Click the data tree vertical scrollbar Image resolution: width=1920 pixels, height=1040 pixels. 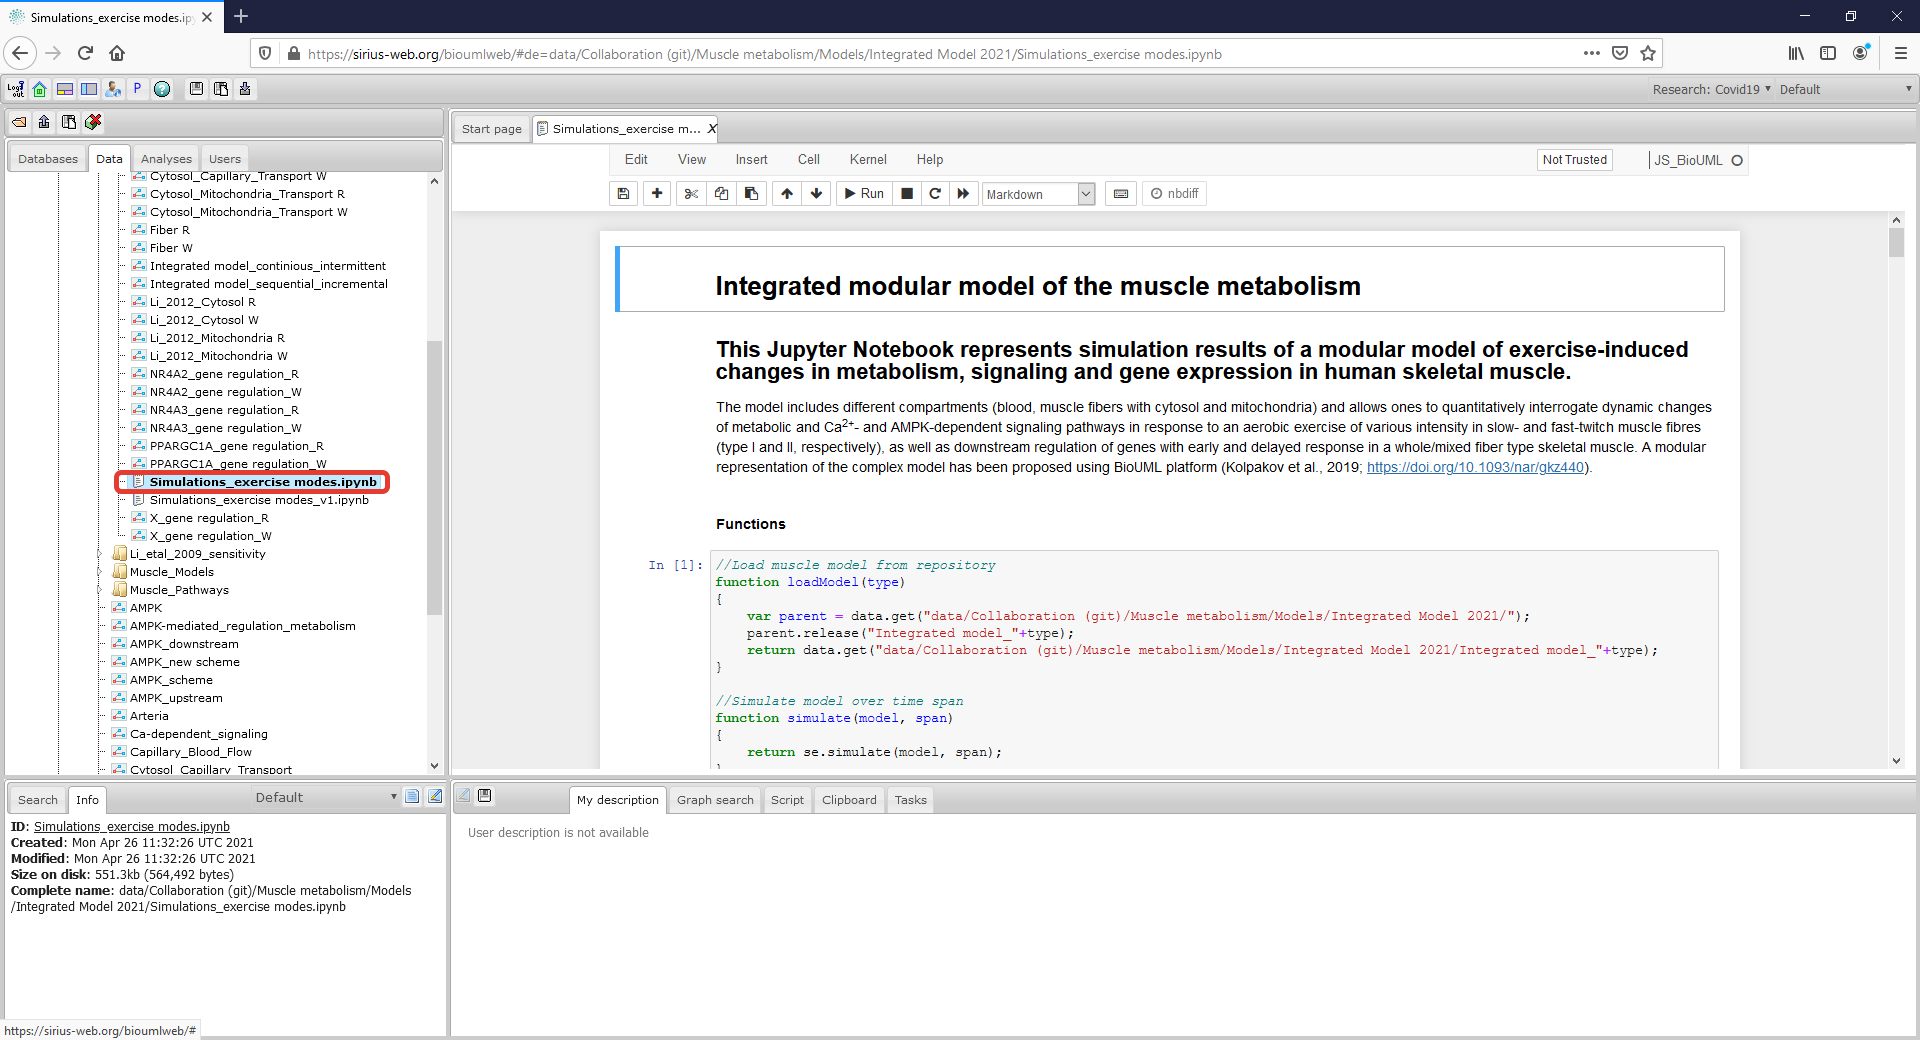coord(434,476)
